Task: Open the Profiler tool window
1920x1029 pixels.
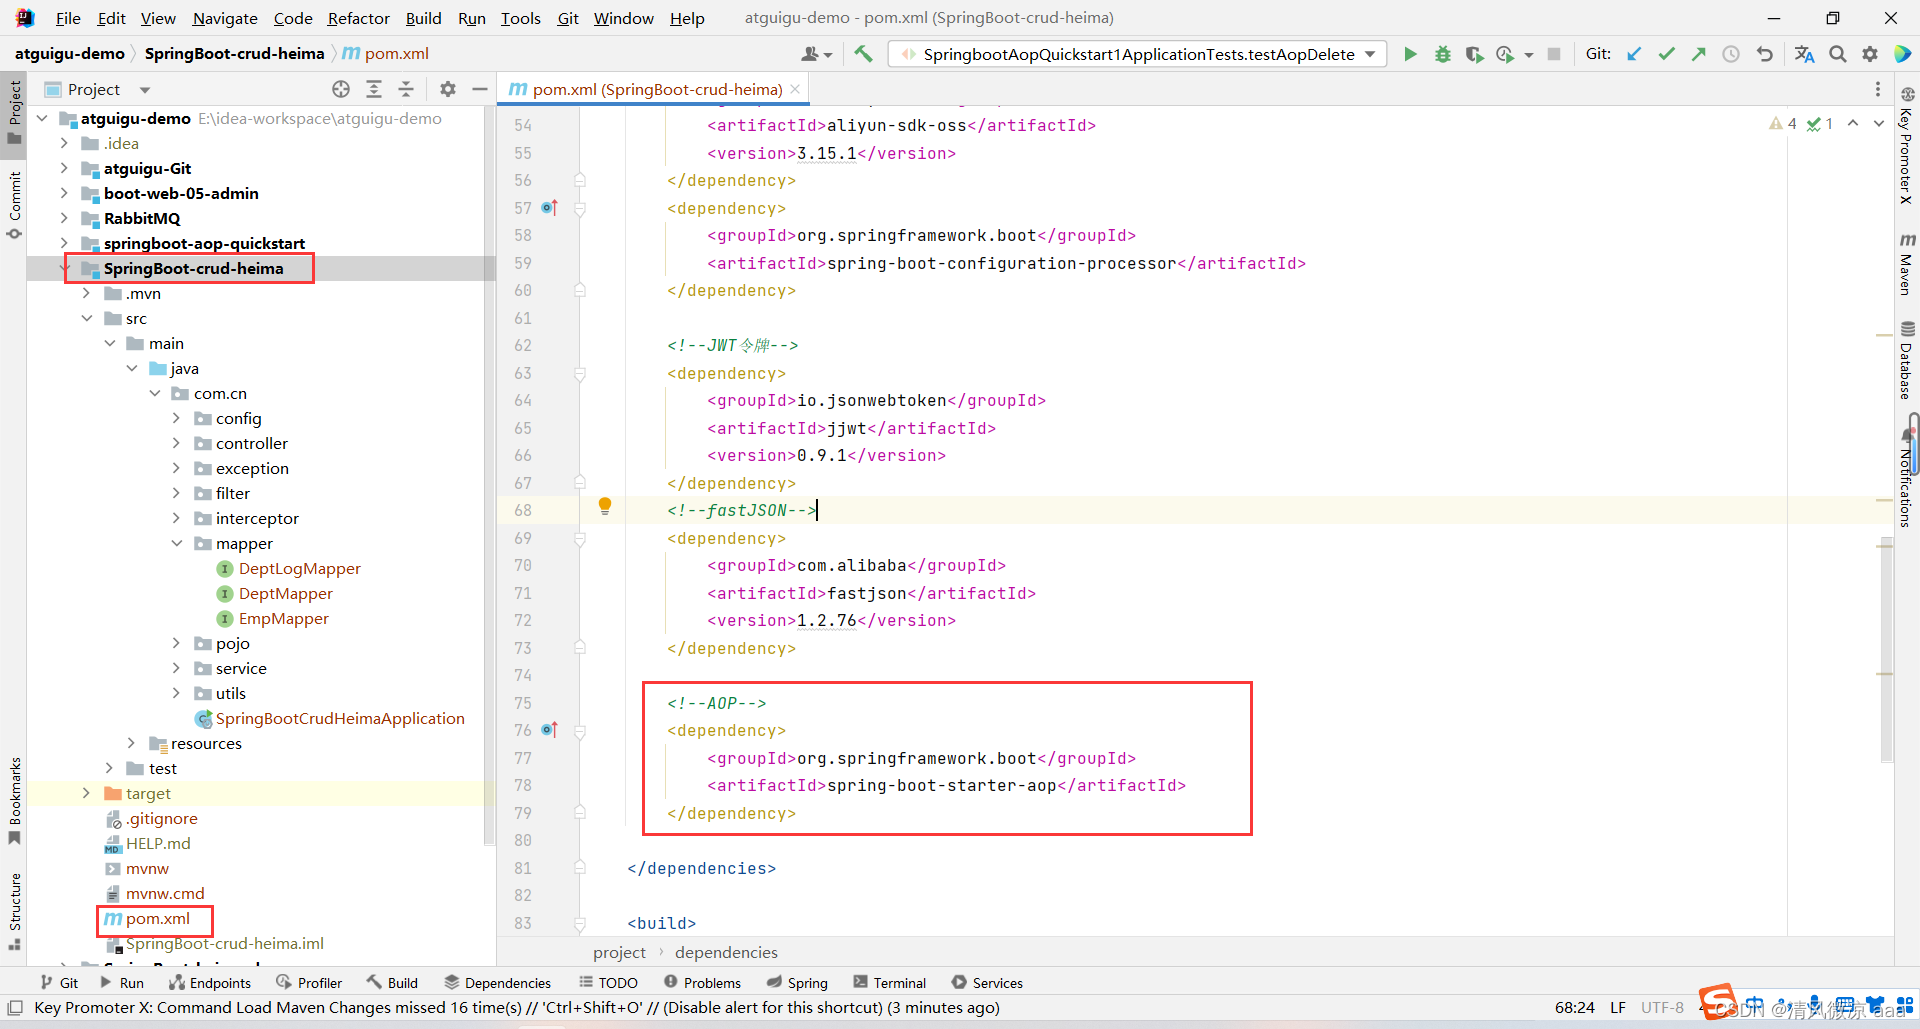Action: (x=309, y=983)
